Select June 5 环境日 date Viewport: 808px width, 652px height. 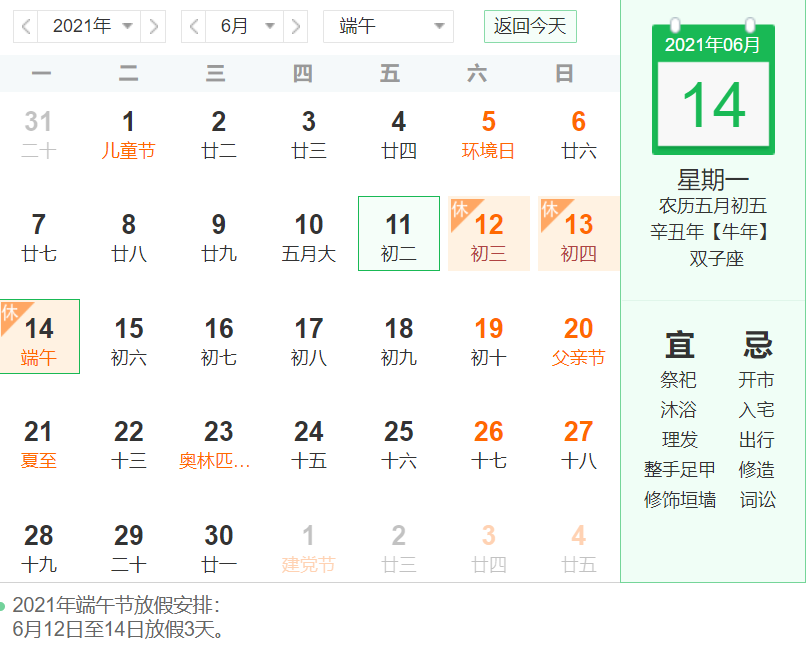click(488, 134)
